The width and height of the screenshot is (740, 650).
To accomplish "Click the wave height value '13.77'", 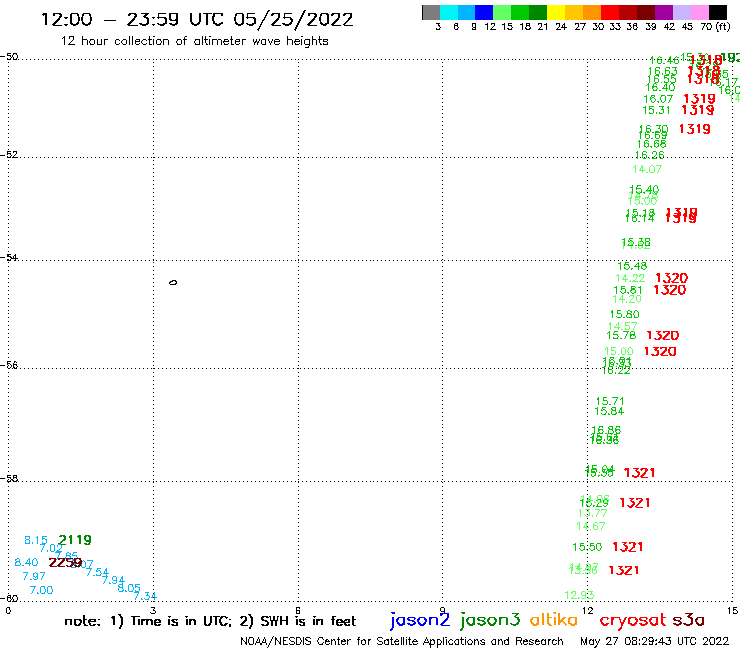I will [x=593, y=513].
